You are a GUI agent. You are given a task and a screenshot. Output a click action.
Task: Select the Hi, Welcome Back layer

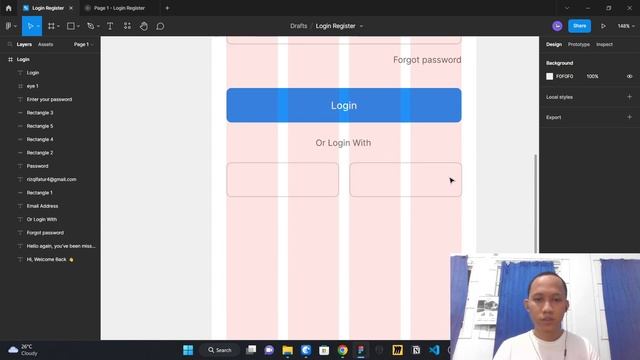click(x=50, y=260)
